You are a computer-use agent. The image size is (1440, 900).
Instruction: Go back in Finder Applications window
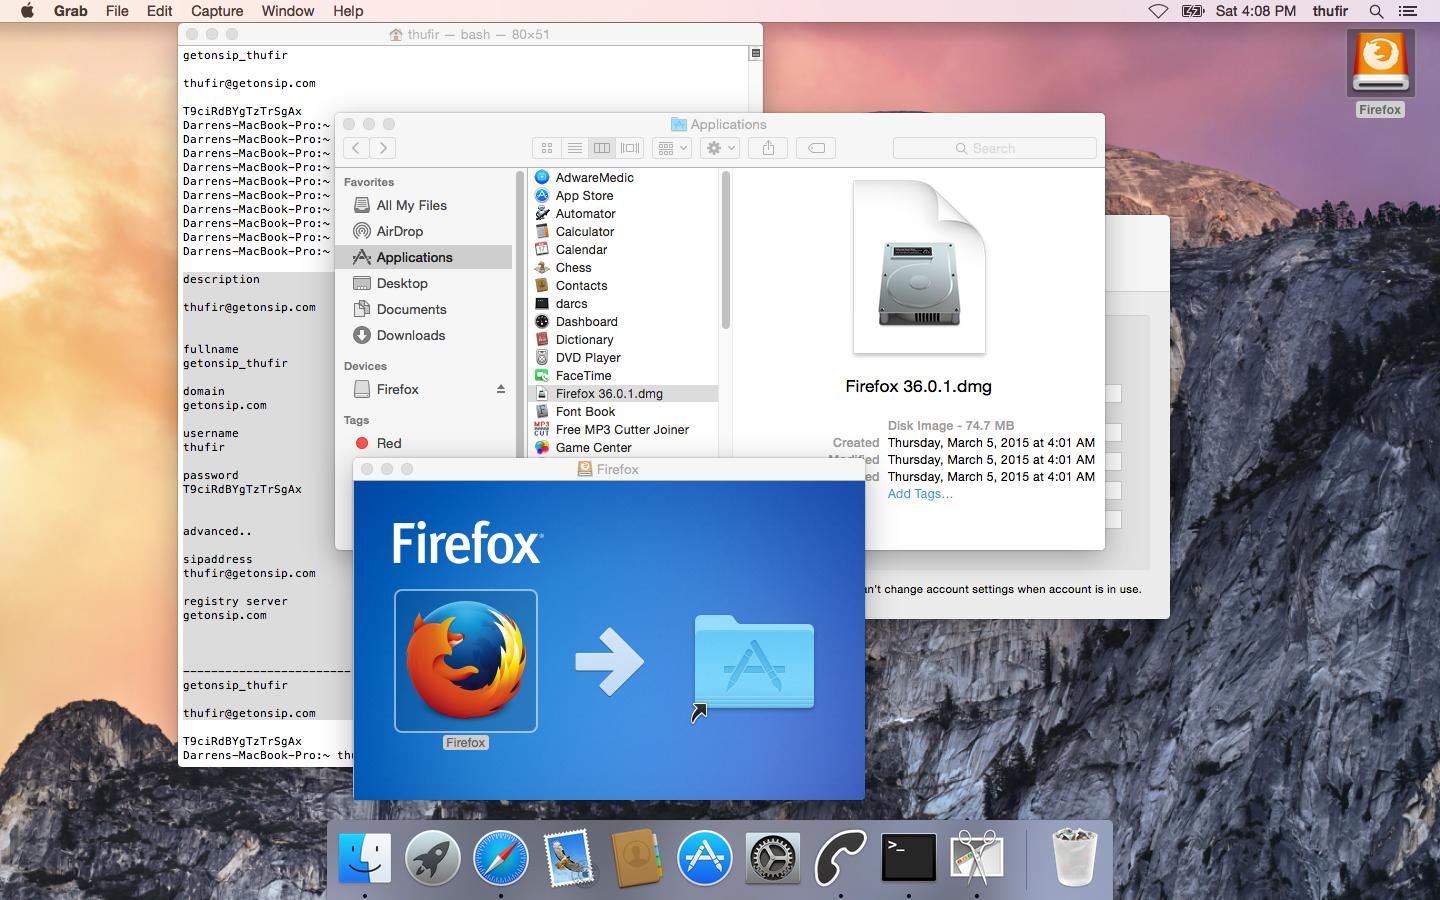[x=357, y=148]
